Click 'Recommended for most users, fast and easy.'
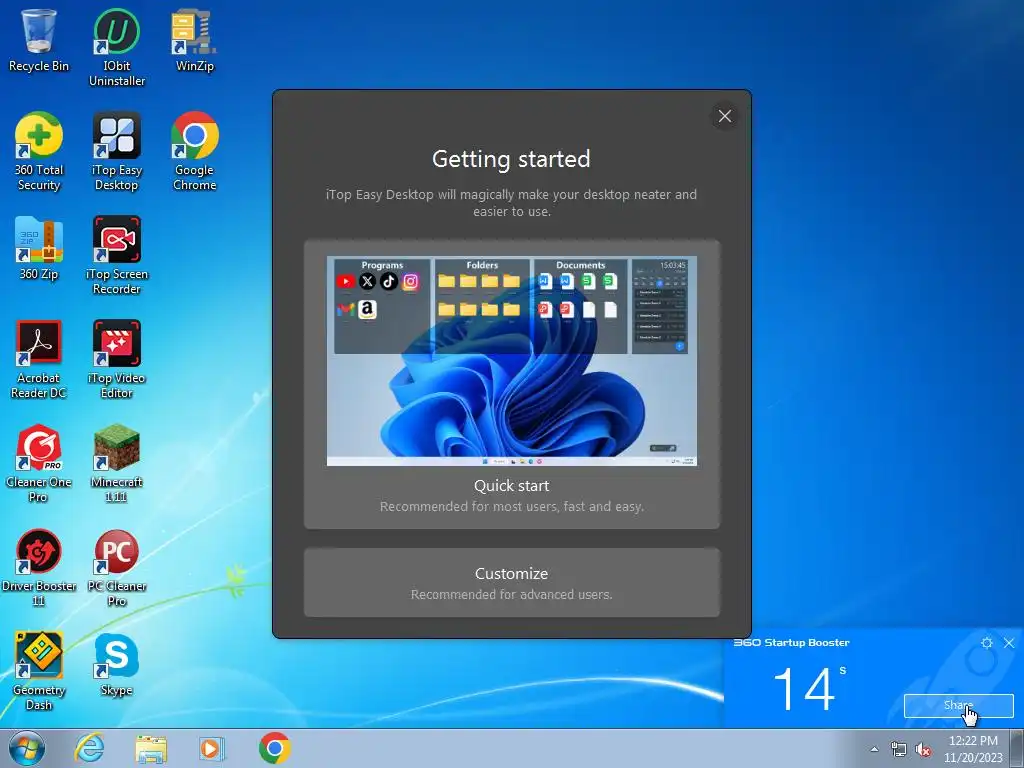The width and height of the screenshot is (1024, 768). 512,506
